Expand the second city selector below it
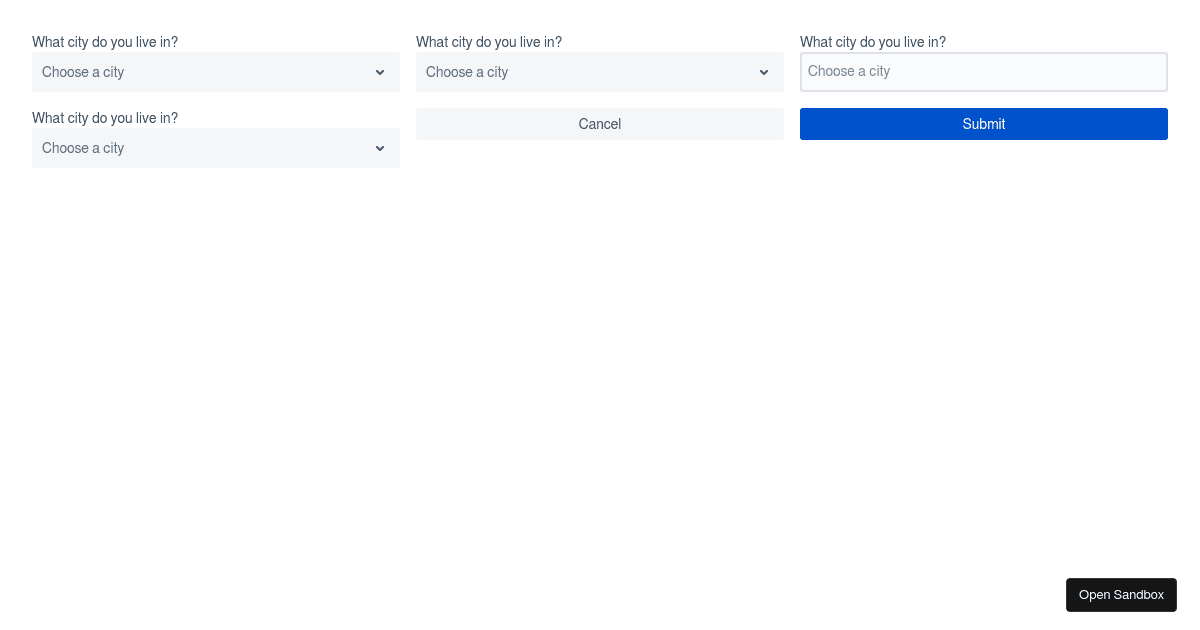 pyautogui.click(x=216, y=148)
